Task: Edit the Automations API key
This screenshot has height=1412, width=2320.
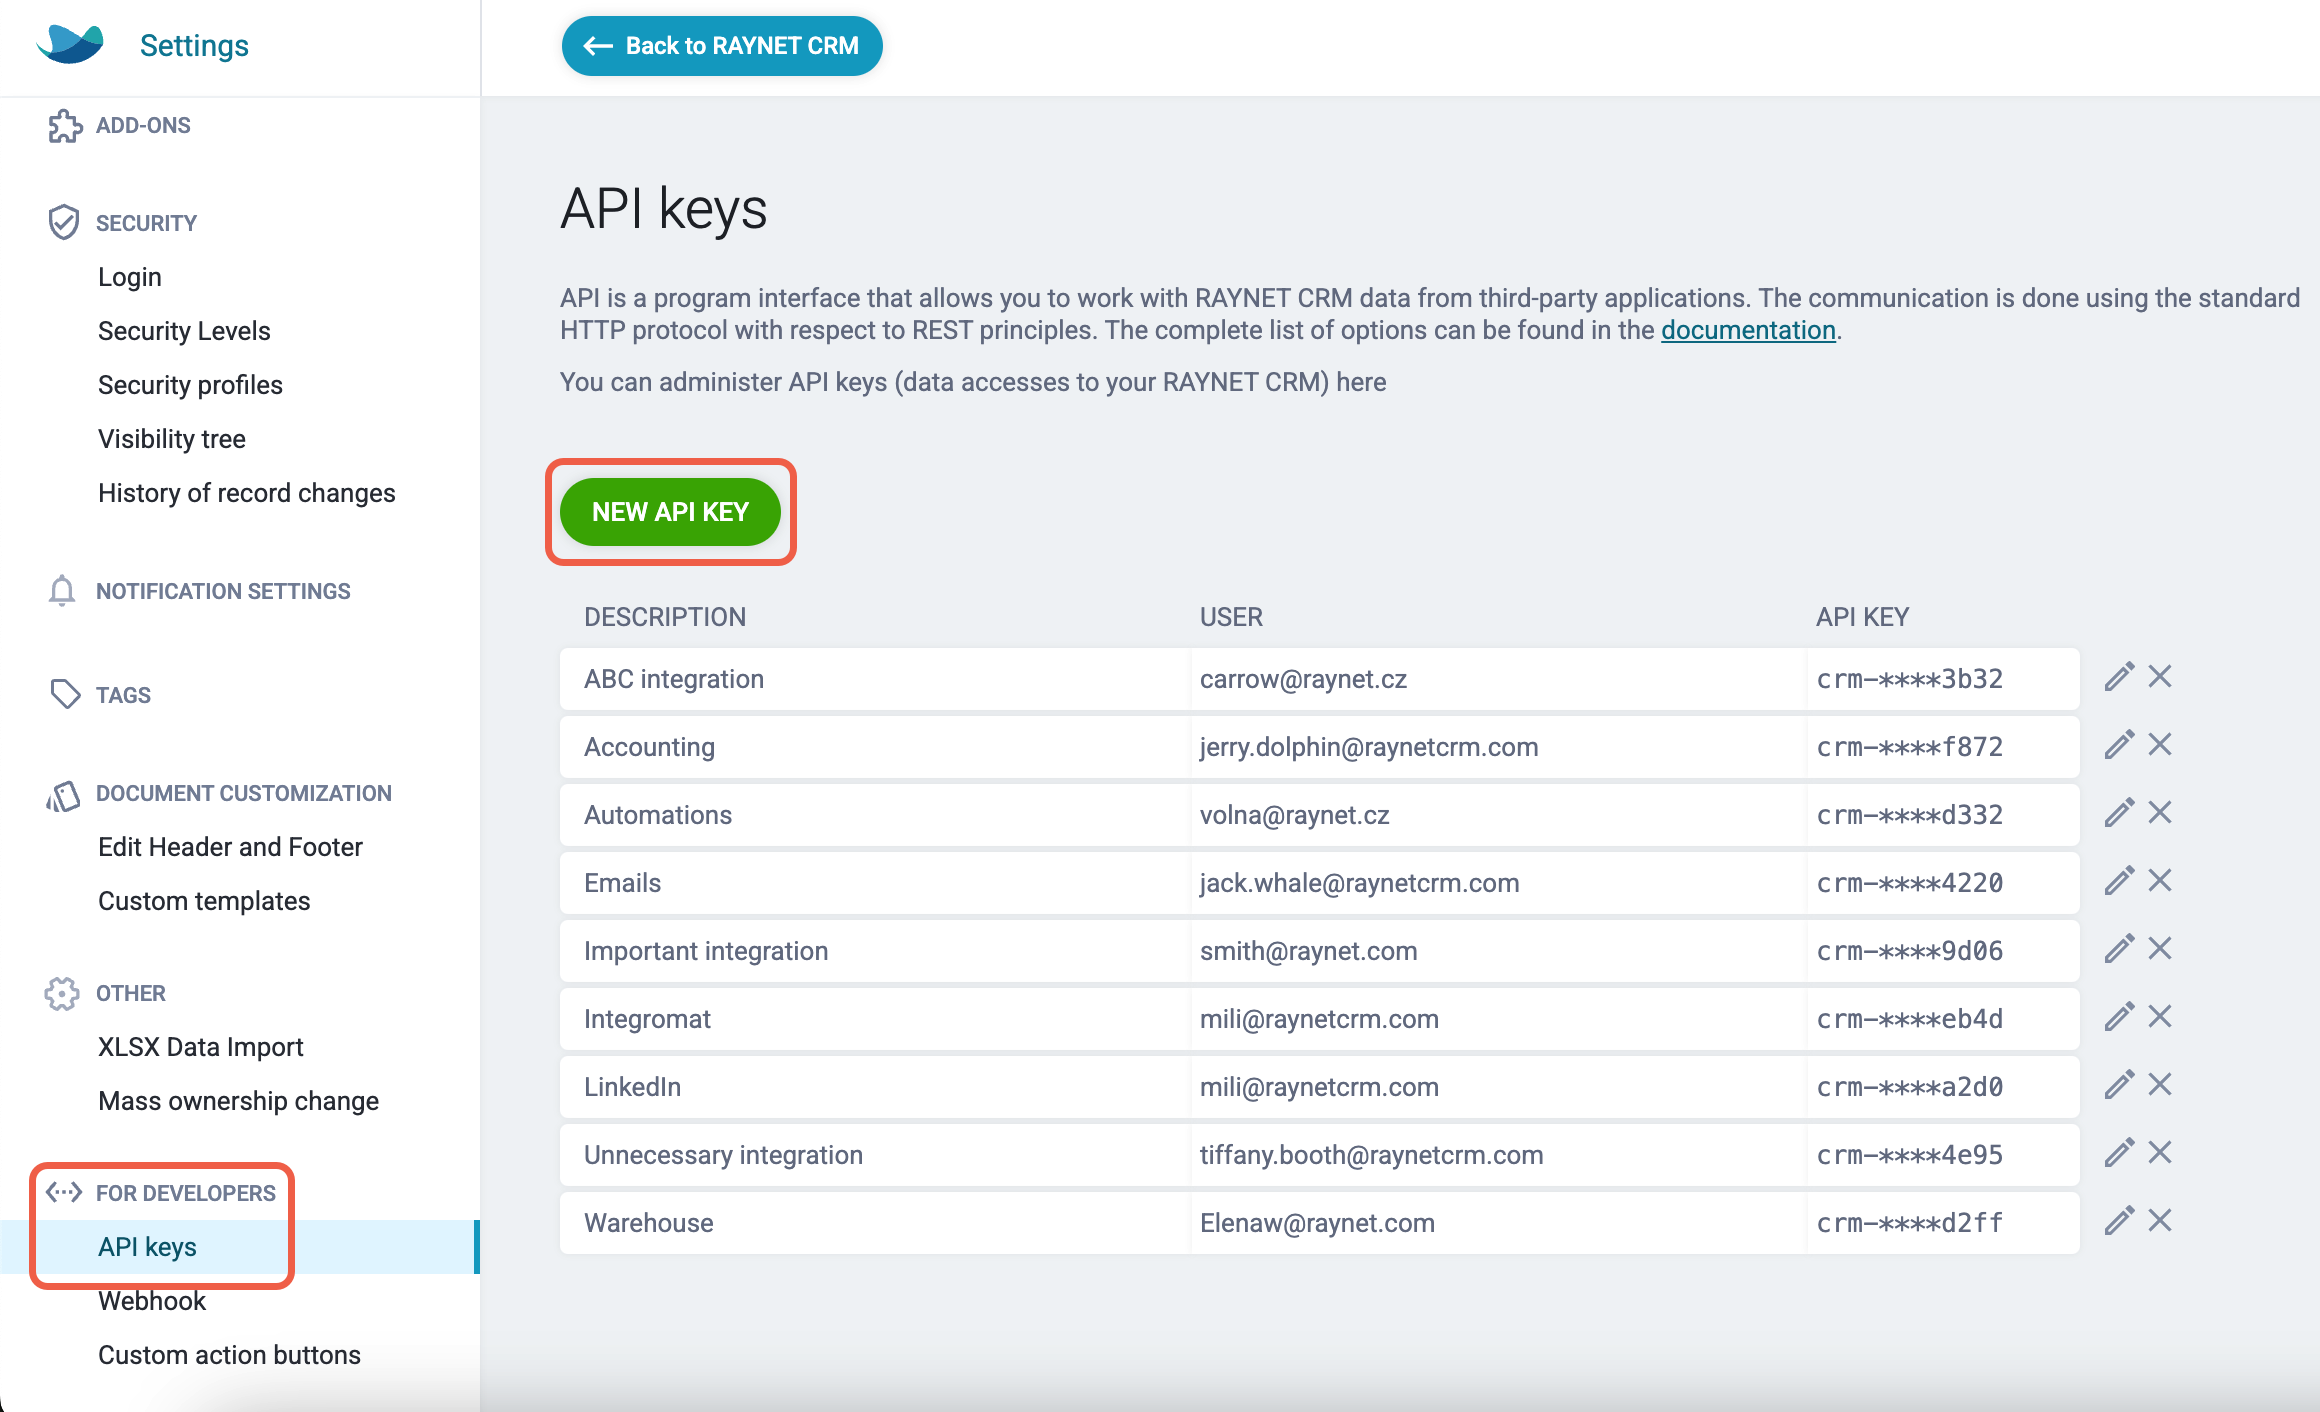Action: click(x=2119, y=813)
